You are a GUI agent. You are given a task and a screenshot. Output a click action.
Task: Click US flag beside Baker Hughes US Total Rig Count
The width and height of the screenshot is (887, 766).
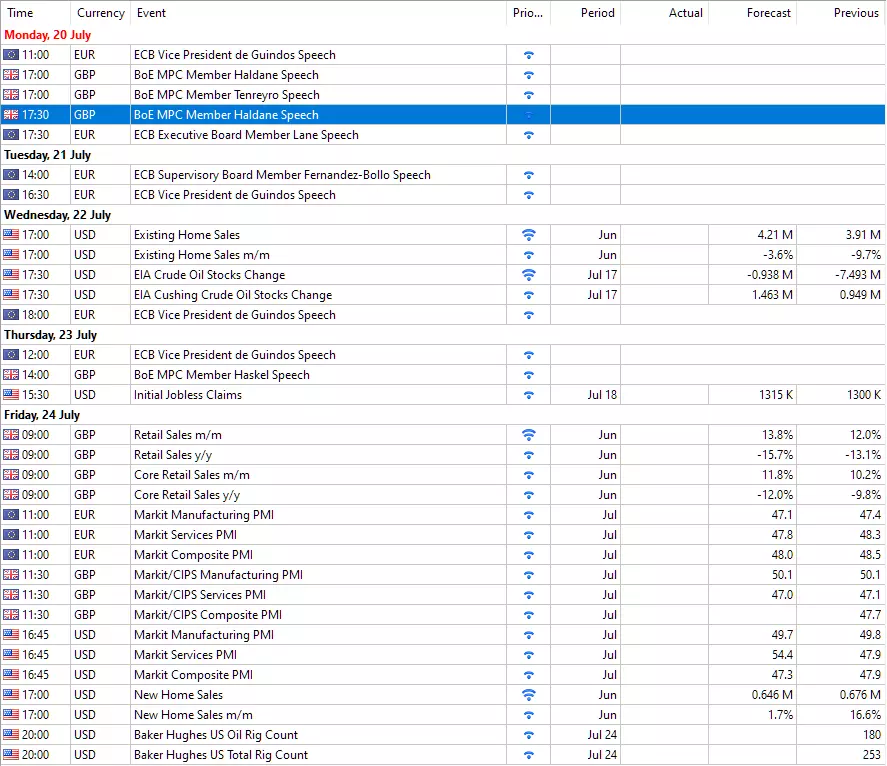(x=11, y=755)
